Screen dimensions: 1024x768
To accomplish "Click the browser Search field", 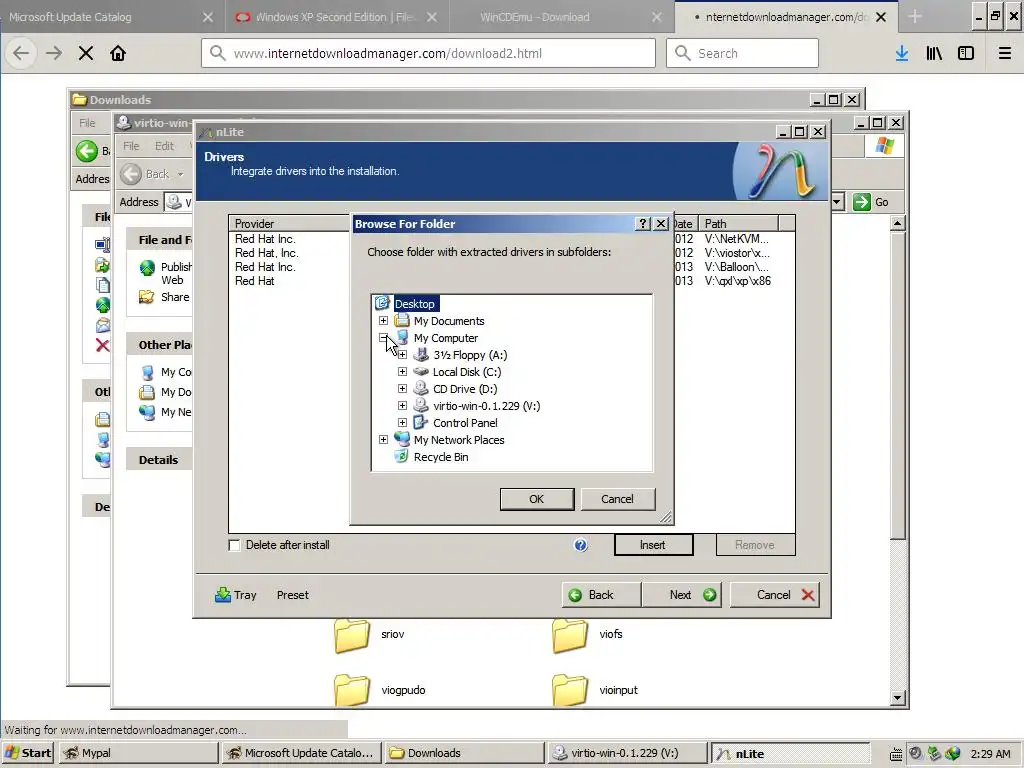I will click(x=743, y=54).
